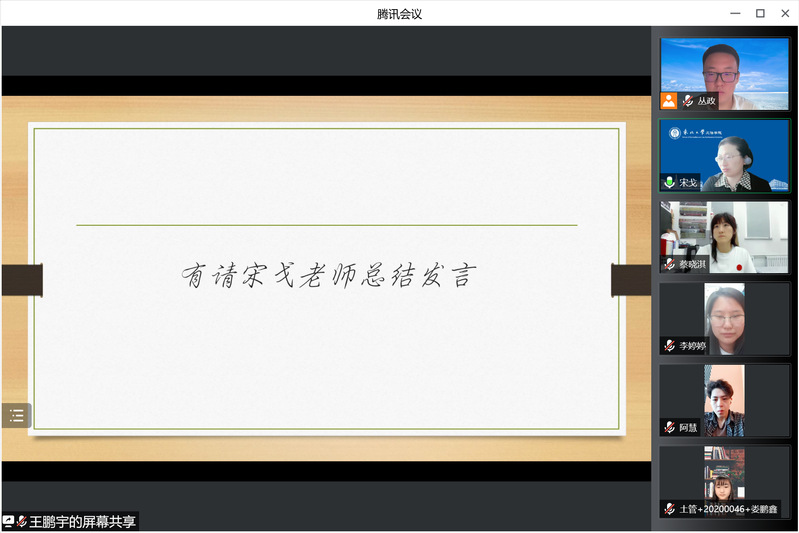
Task: Select 阿慧's video thumbnail
Action: [x=725, y=398]
